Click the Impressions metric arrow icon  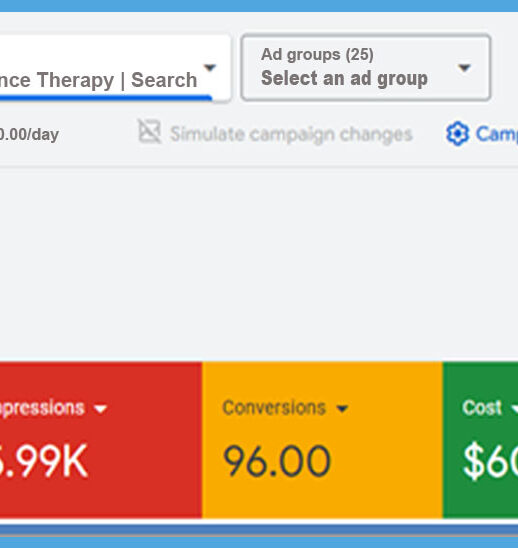click(x=100, y=409)
